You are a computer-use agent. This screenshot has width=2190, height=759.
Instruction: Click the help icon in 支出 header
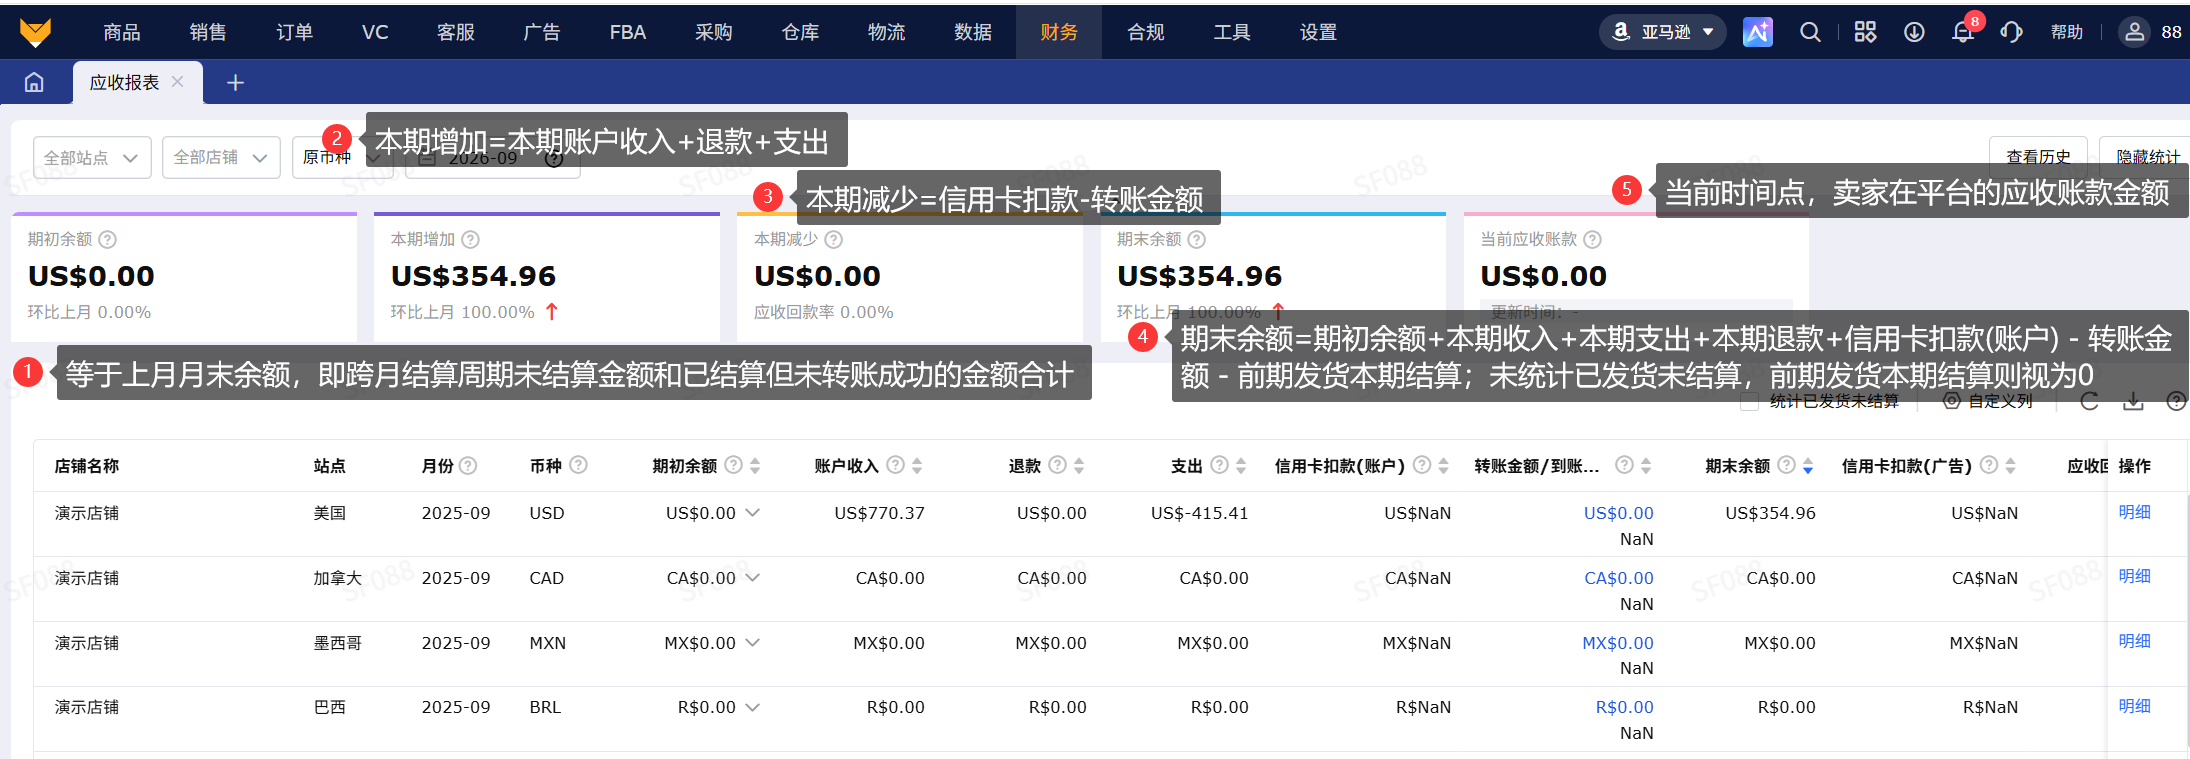1219,465
